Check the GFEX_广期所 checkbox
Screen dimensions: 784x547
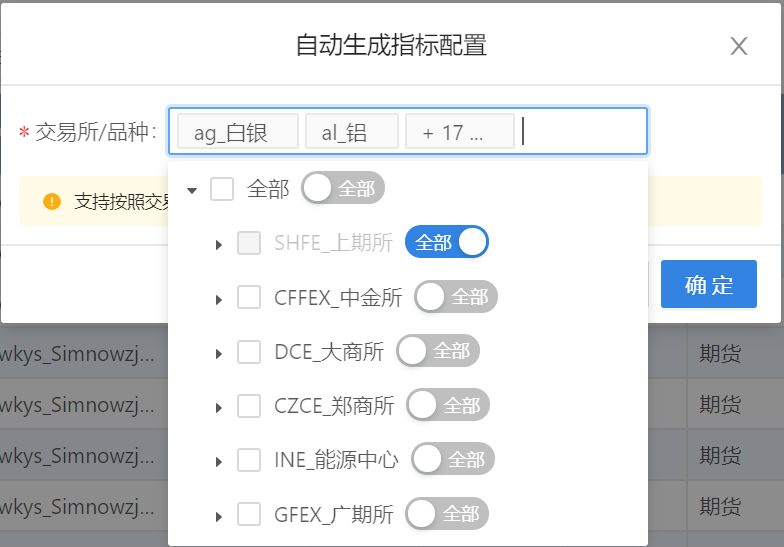248,514
